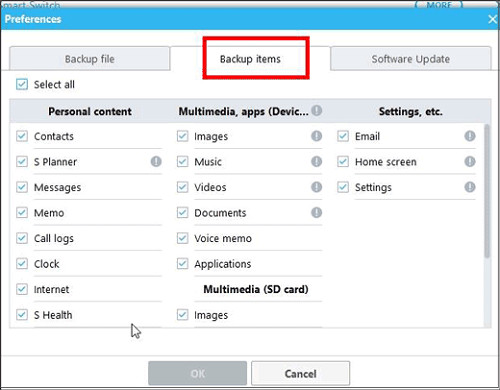The height and width of the screenshot is (390, 500).
Task: Click info icon next to S Planner
Action: tap(156, 162)
